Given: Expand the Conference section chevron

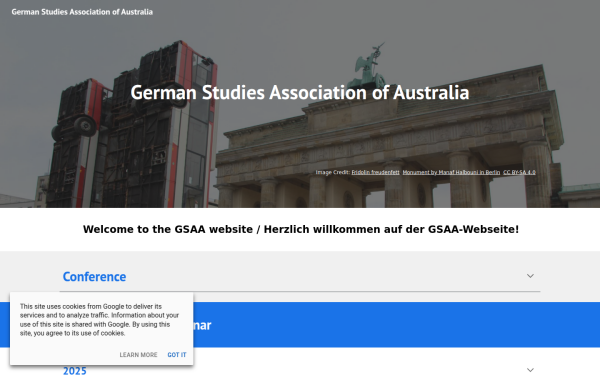Looking at the screenshot, I should [x=530, y=276].
